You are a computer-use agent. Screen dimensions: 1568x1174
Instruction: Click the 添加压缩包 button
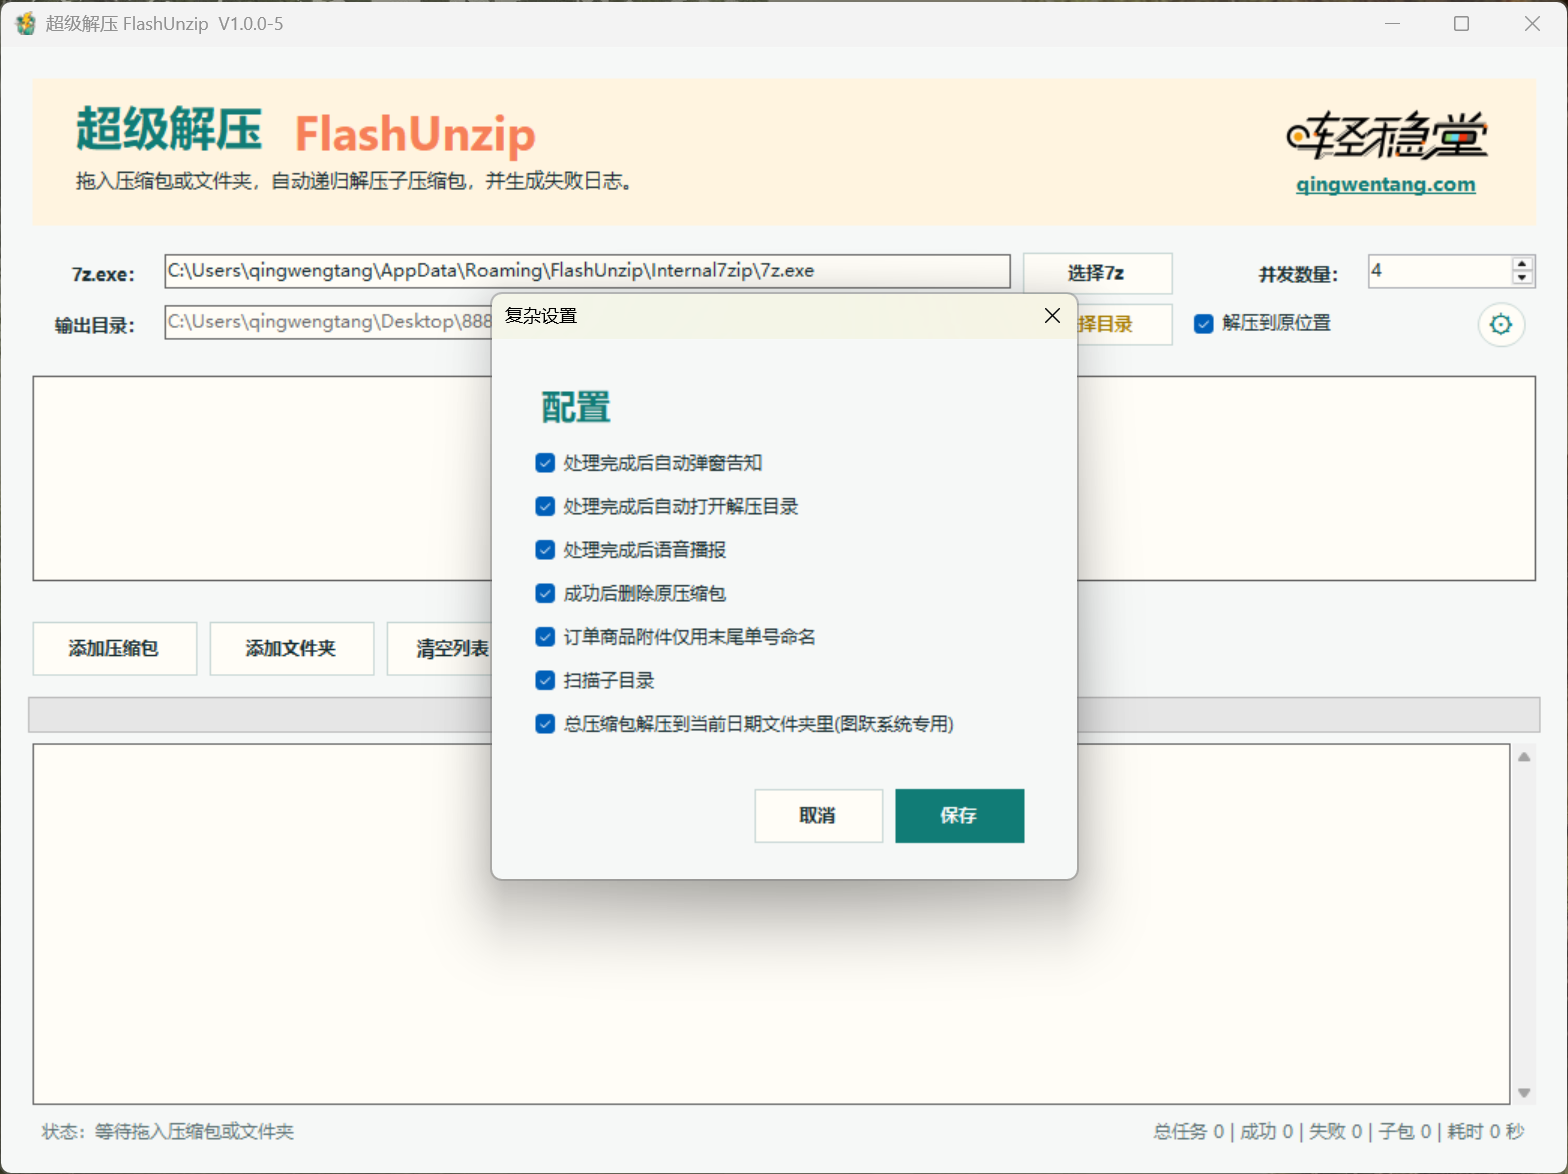point(114,649)
